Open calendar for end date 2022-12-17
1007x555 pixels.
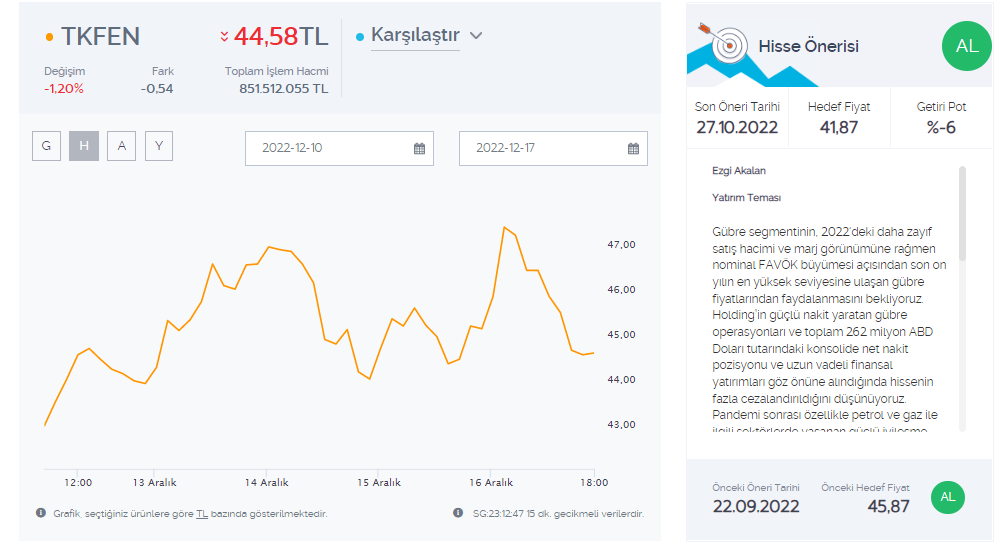[x=633, y=148]
